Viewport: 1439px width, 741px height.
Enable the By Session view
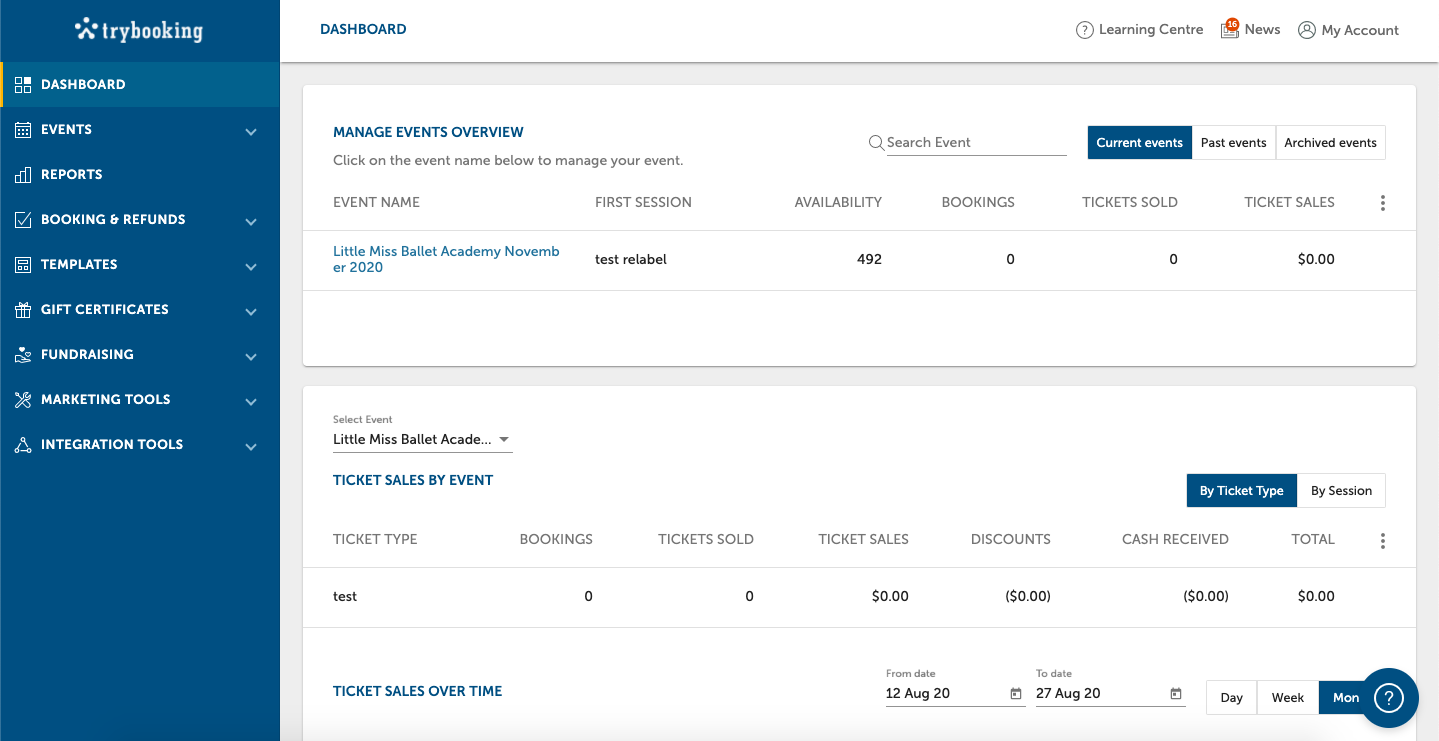point(1341,490)
